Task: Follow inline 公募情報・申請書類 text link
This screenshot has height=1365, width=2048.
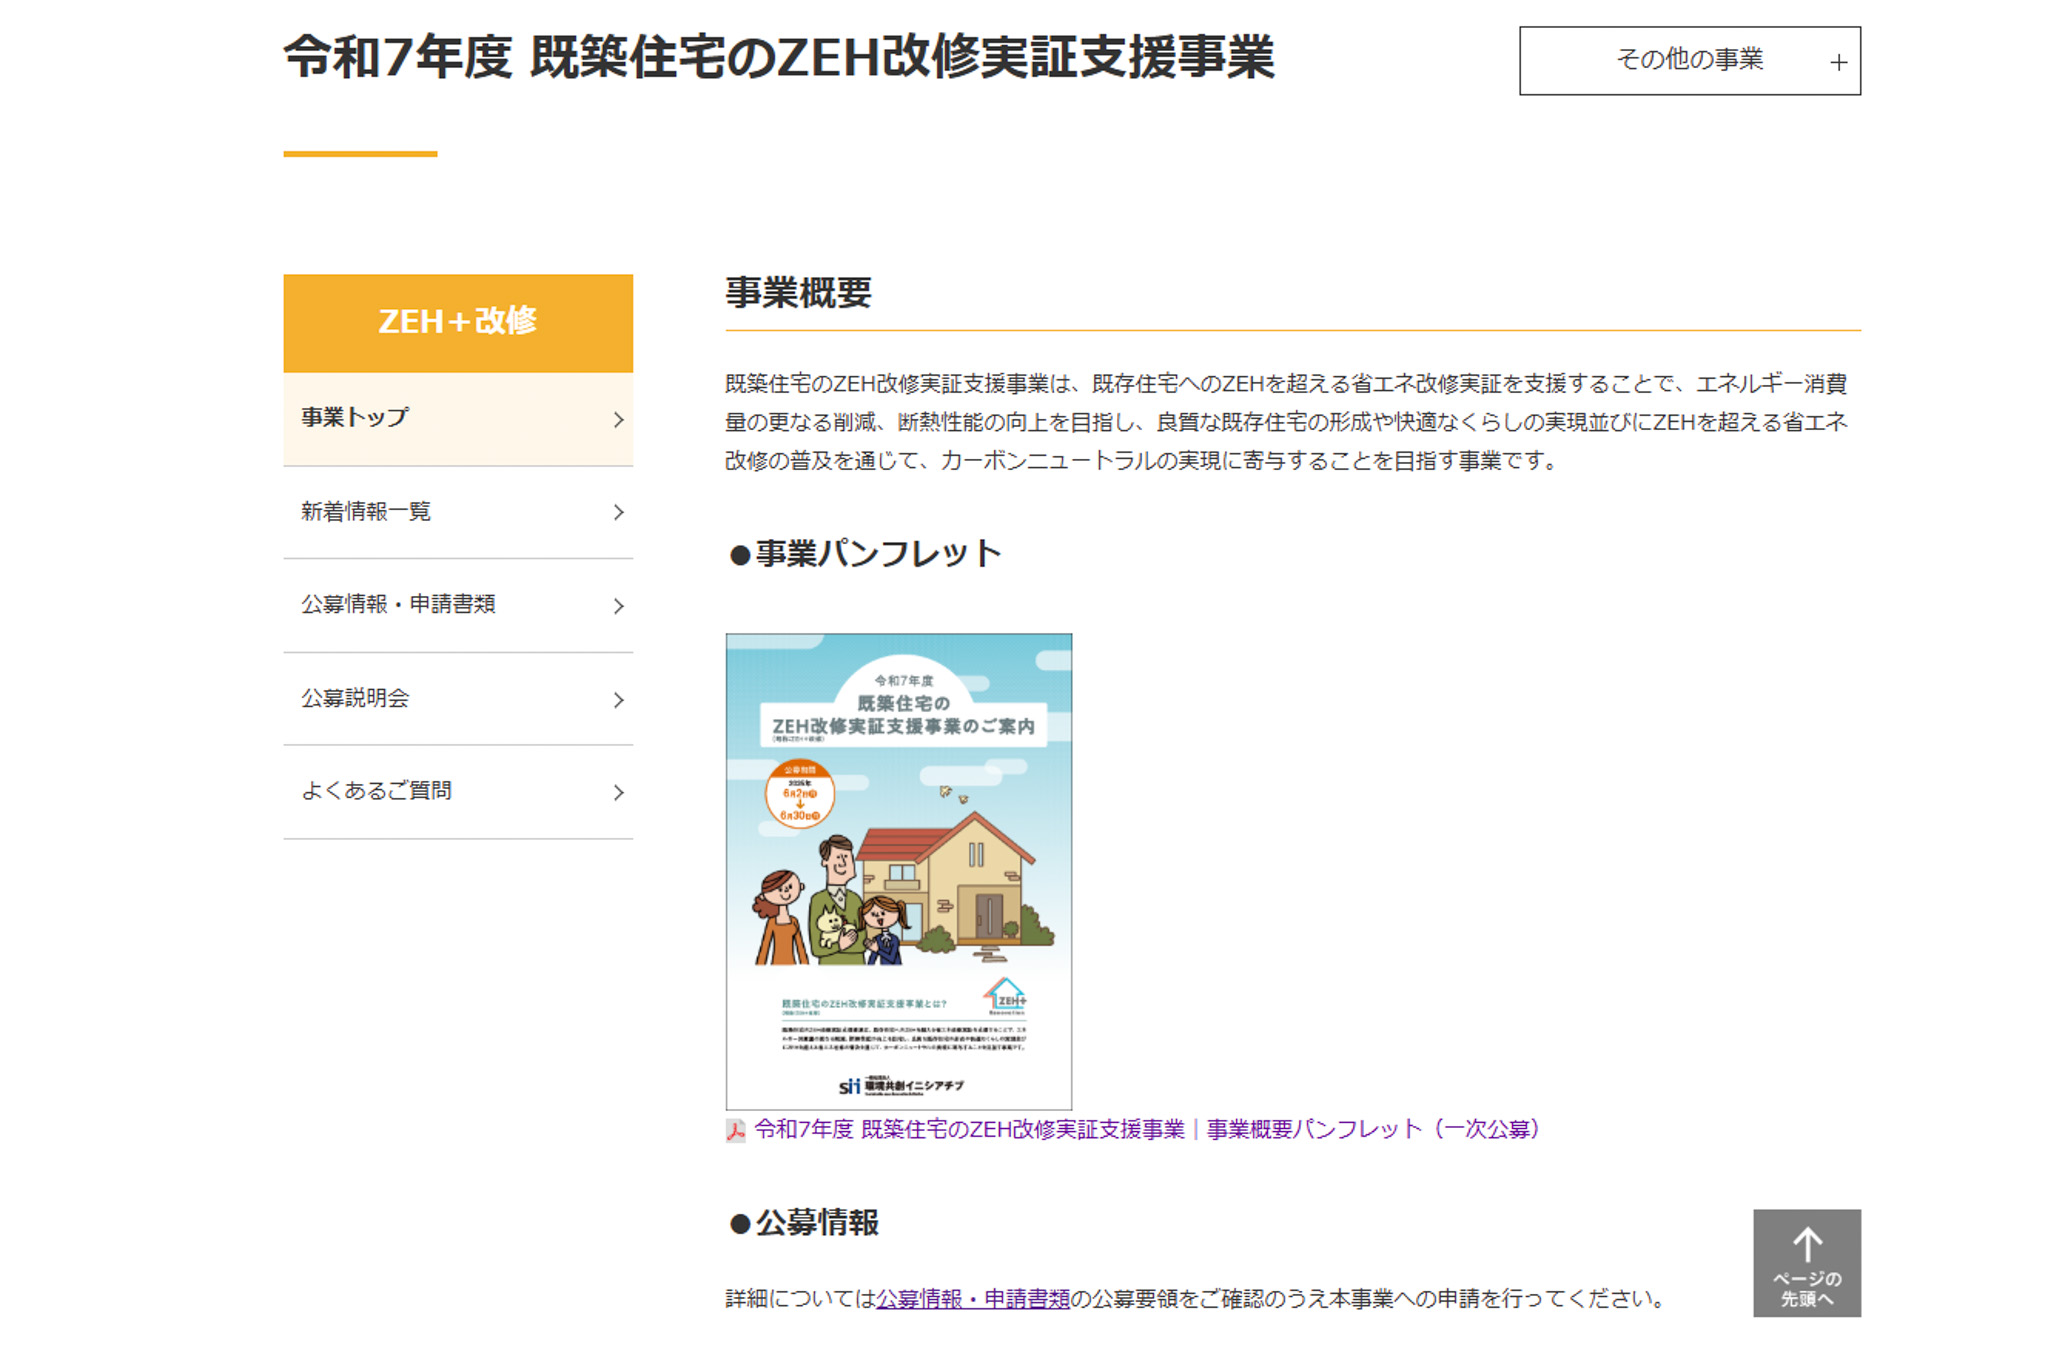Action: [x=972, y=1299]
